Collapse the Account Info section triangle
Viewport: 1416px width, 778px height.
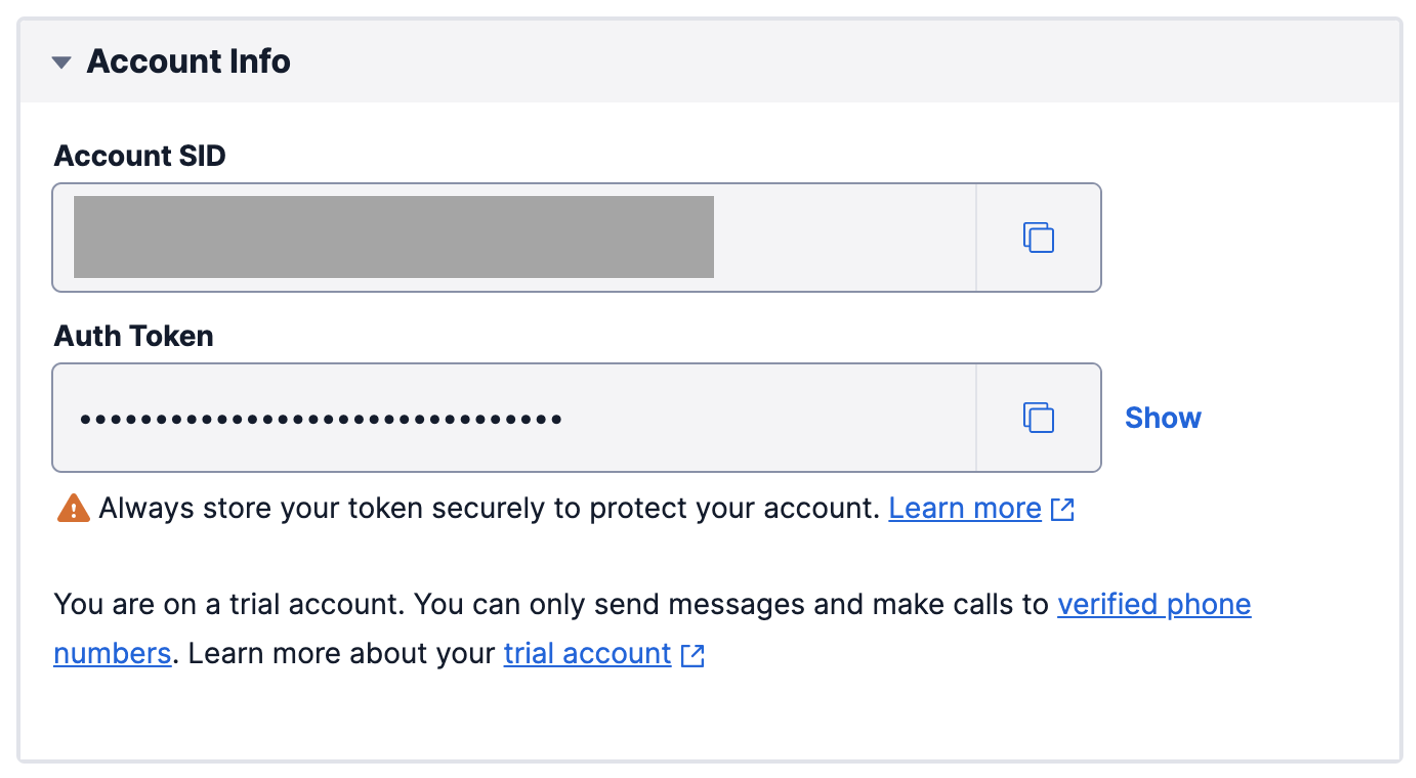62,62
